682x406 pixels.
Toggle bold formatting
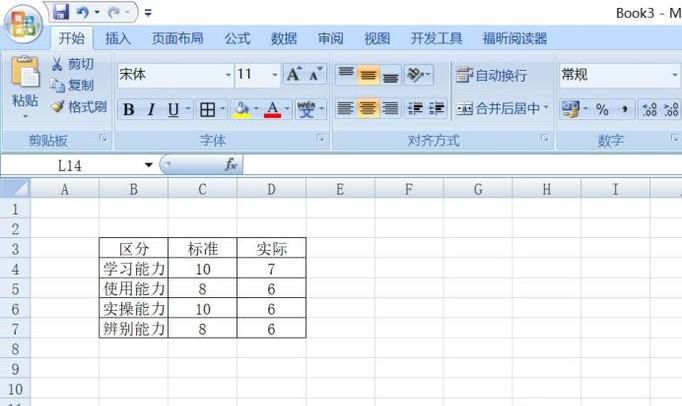click(128, 109)
